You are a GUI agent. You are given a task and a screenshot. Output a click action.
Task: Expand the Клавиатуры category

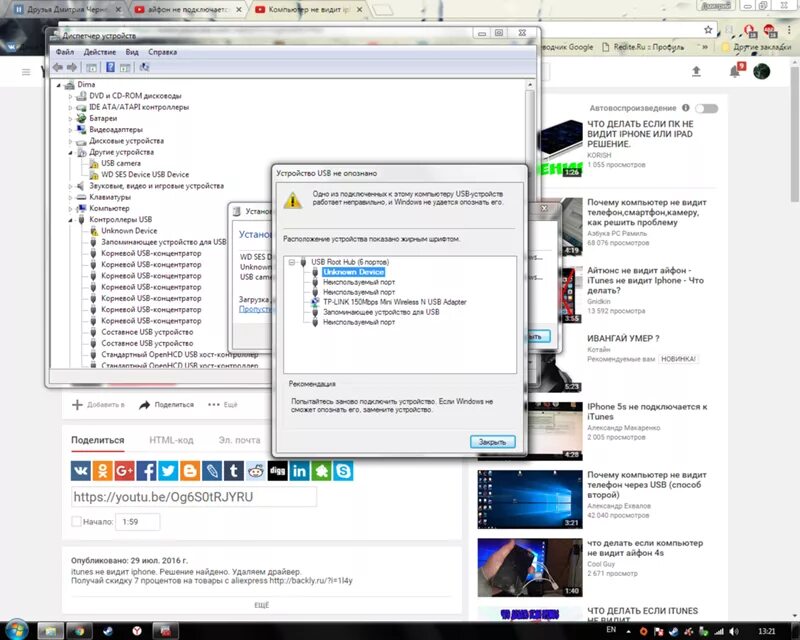(x=70, y=197)
